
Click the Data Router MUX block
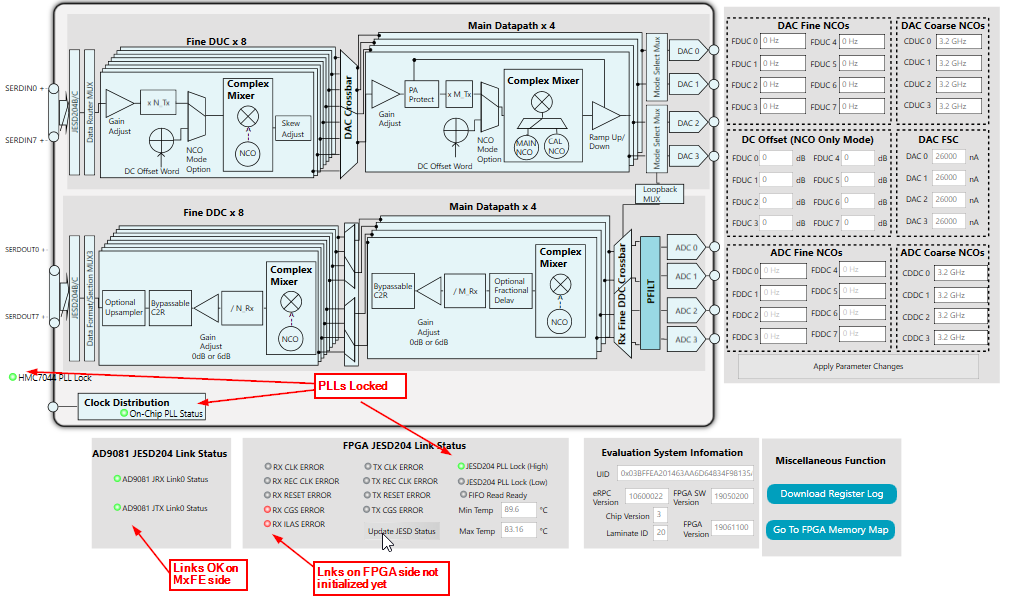click(90, 112)
